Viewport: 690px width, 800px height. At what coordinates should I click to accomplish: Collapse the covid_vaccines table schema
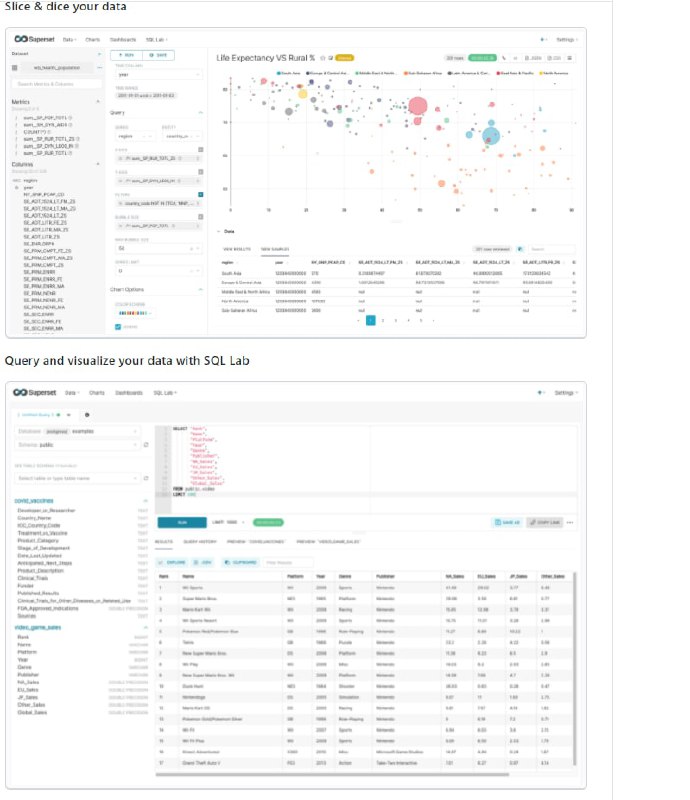(x=145, y=501)
